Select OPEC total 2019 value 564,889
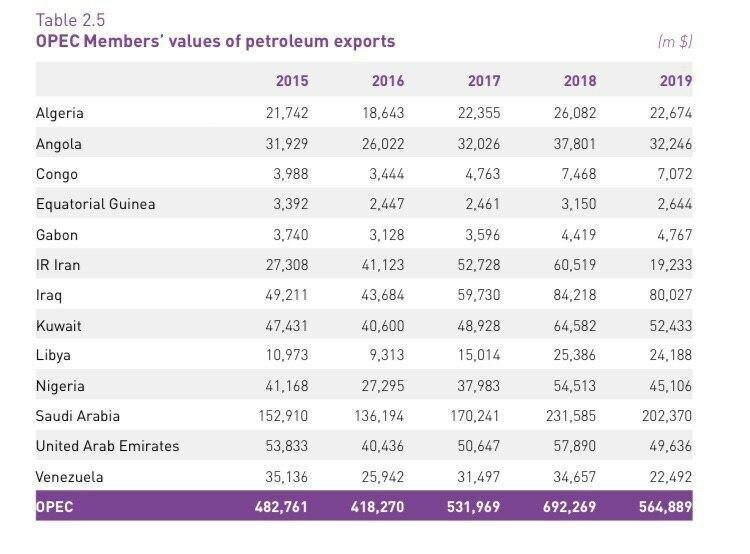This screenshot has height=554, width=750. click(x=665, y=507)
